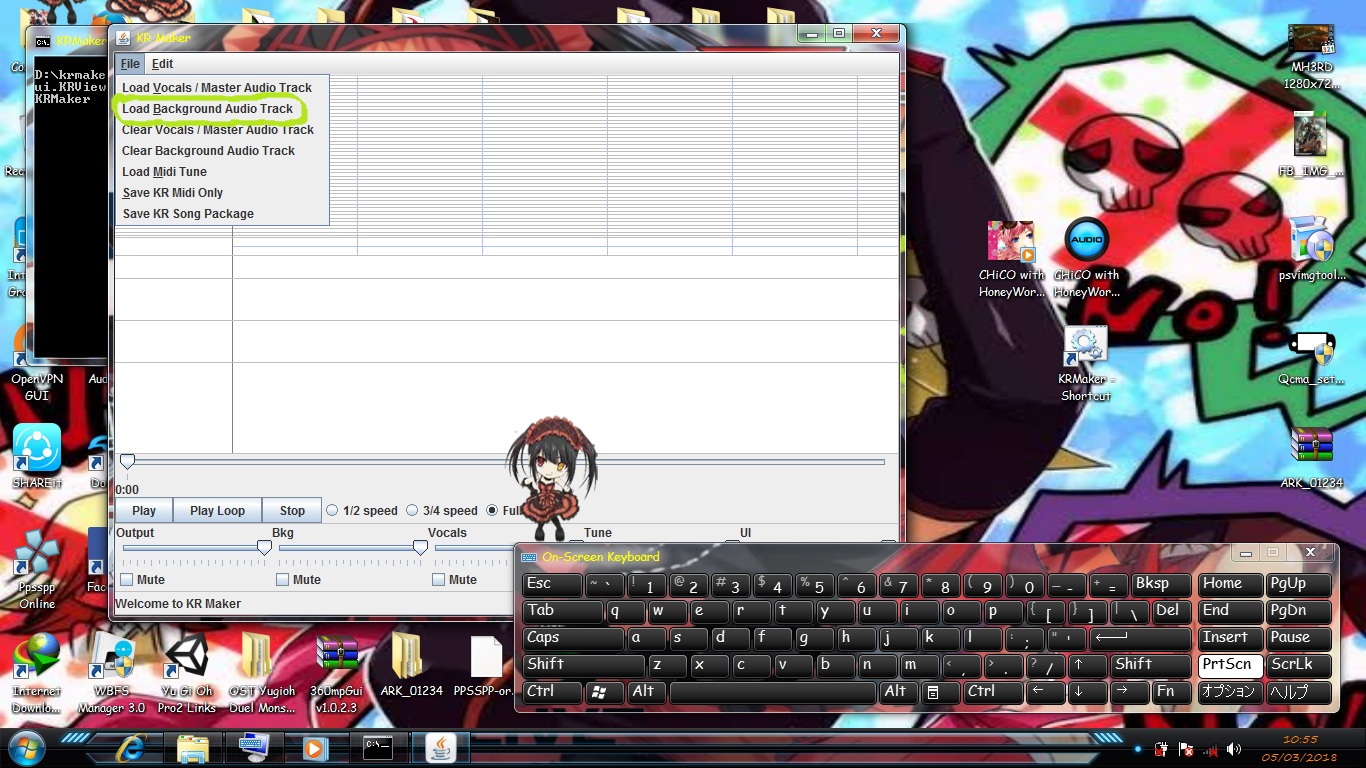Select the Full speed radio button
Viewport: 1366px width, 768px height.
pyautogui.click(x=492, y=510)
